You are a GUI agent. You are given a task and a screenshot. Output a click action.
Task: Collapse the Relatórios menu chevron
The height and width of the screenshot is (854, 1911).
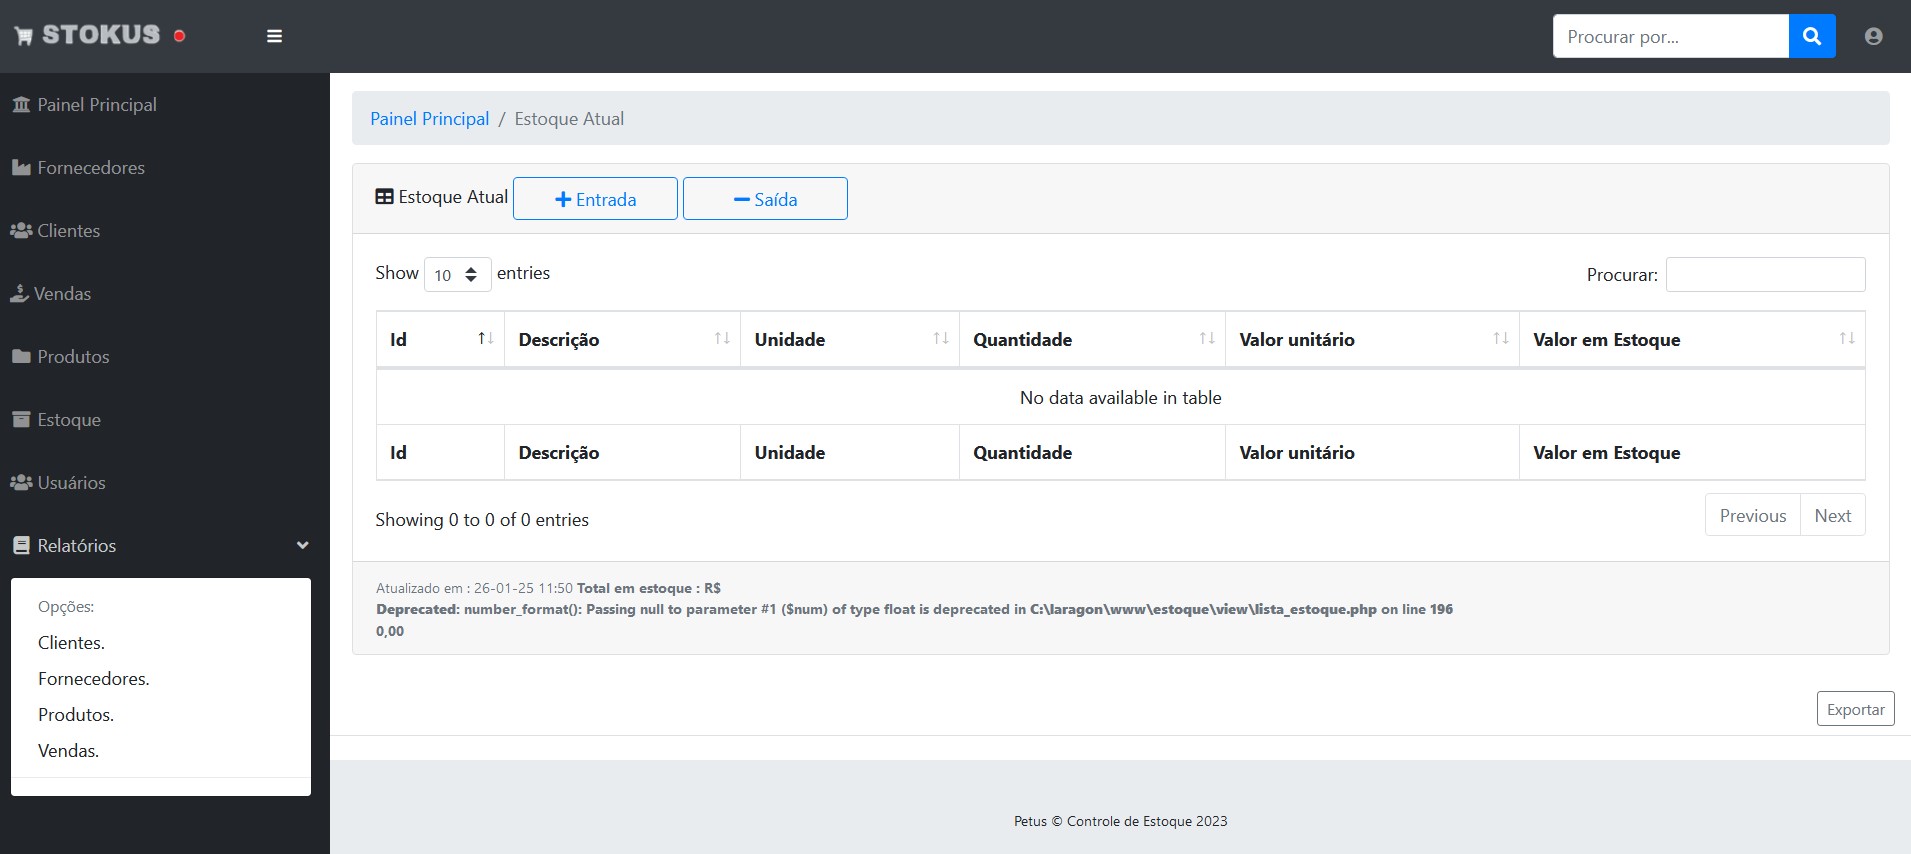coord(302,545)
